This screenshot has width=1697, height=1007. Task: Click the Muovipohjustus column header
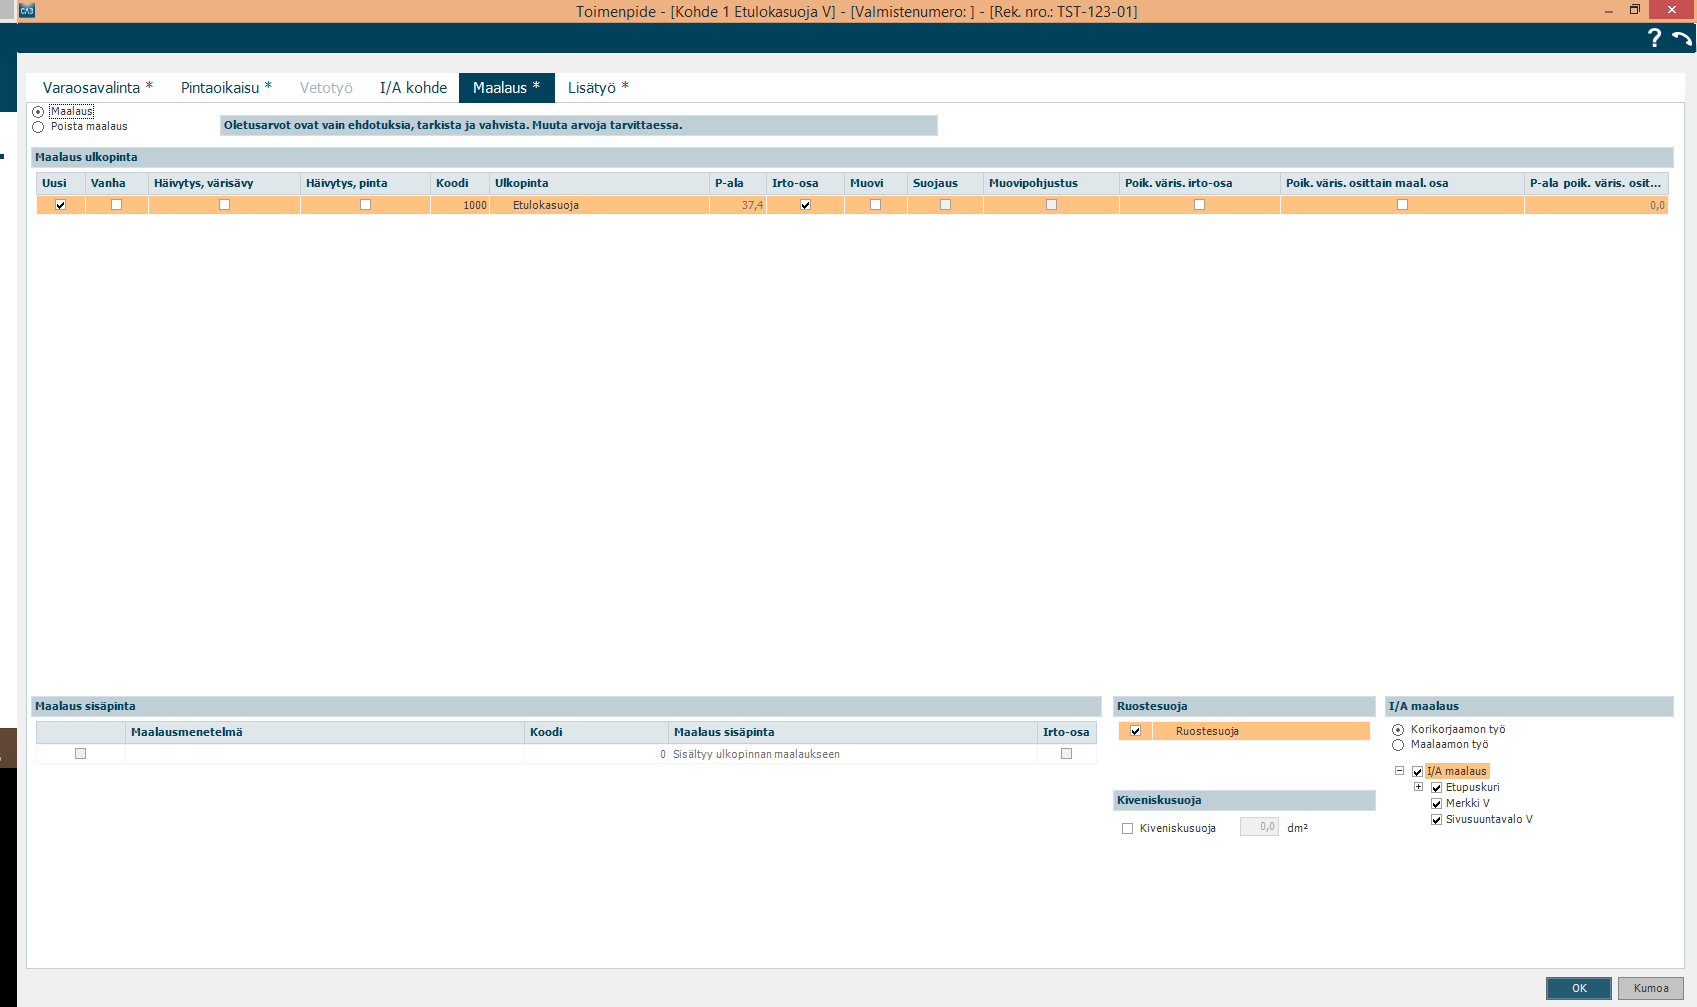click(x=1051, y=183)
